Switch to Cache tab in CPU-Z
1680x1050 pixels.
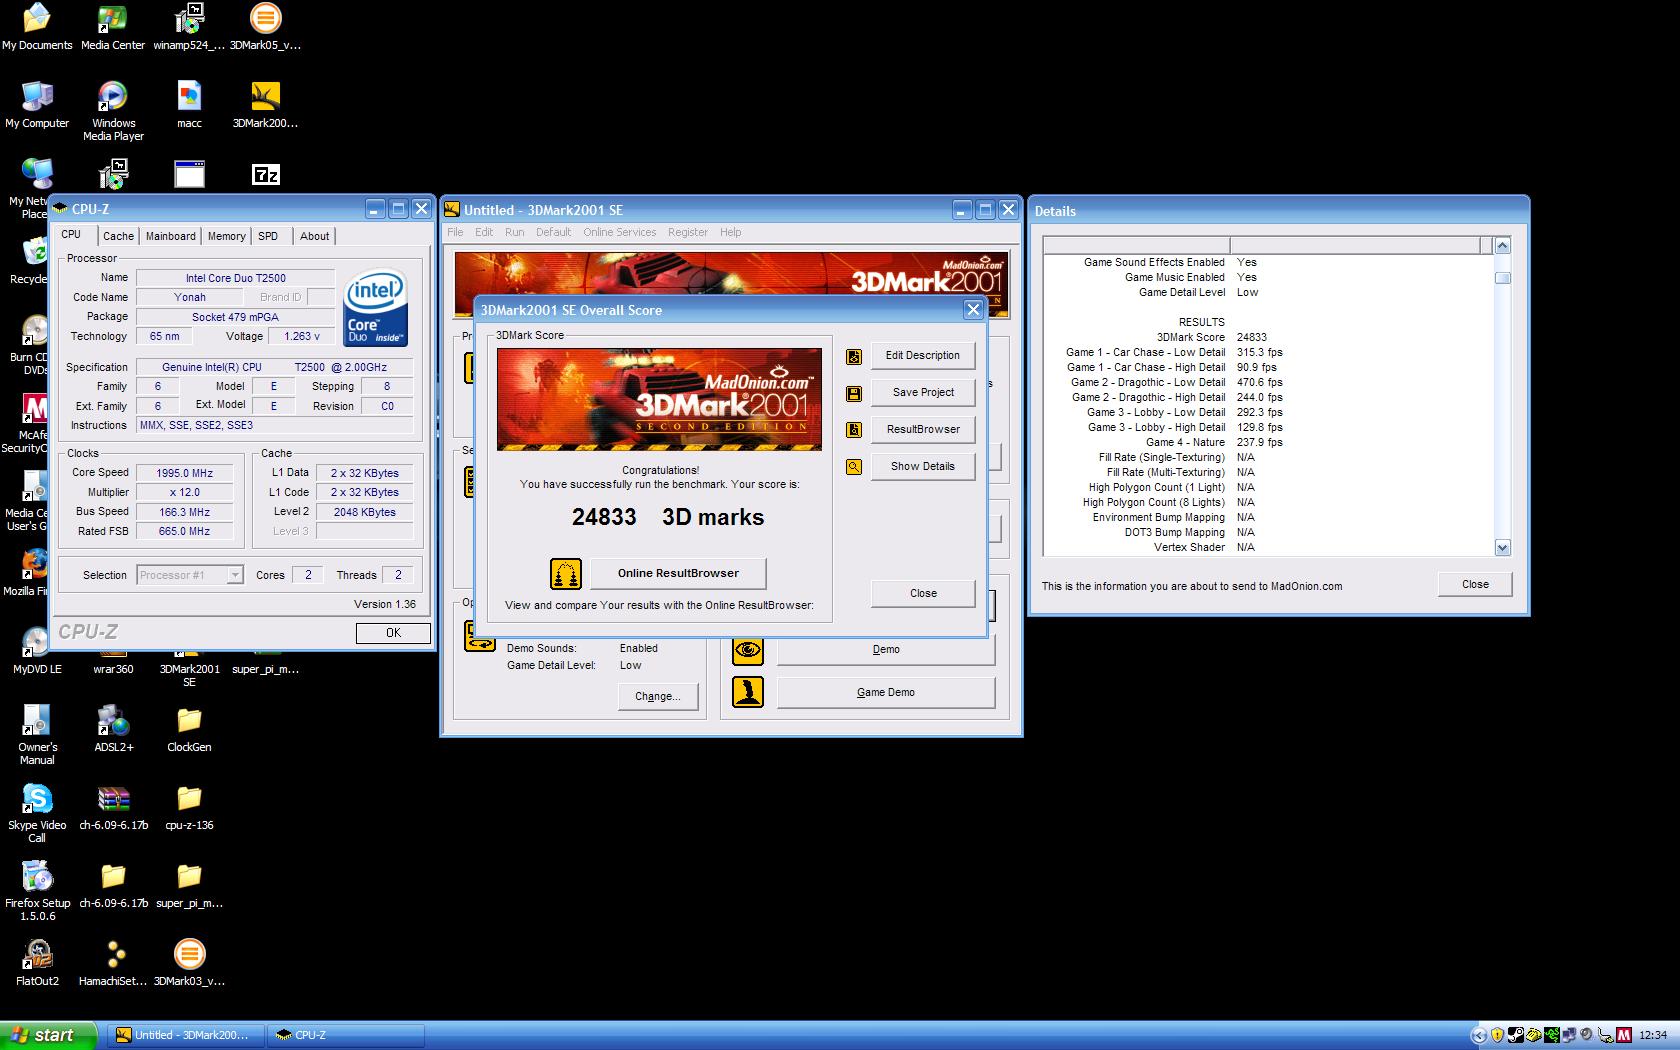tap(118, 236)
